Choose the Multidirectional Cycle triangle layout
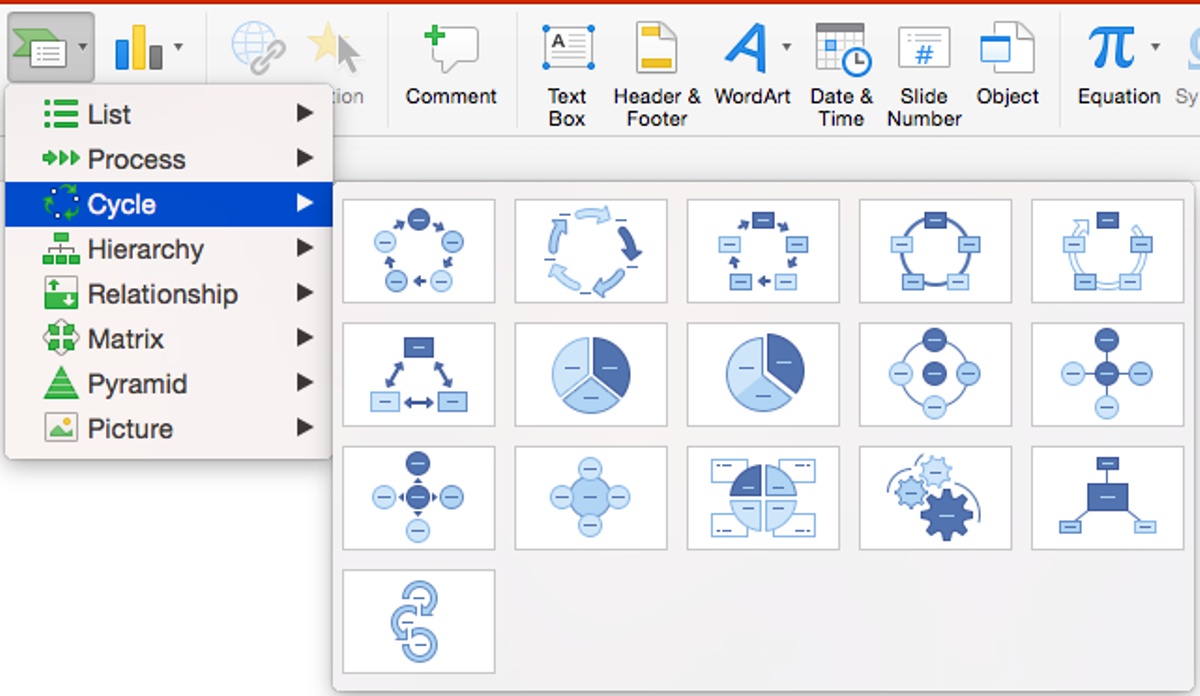This screenshot has height=696, width=1200. click(x=419, y=375)
